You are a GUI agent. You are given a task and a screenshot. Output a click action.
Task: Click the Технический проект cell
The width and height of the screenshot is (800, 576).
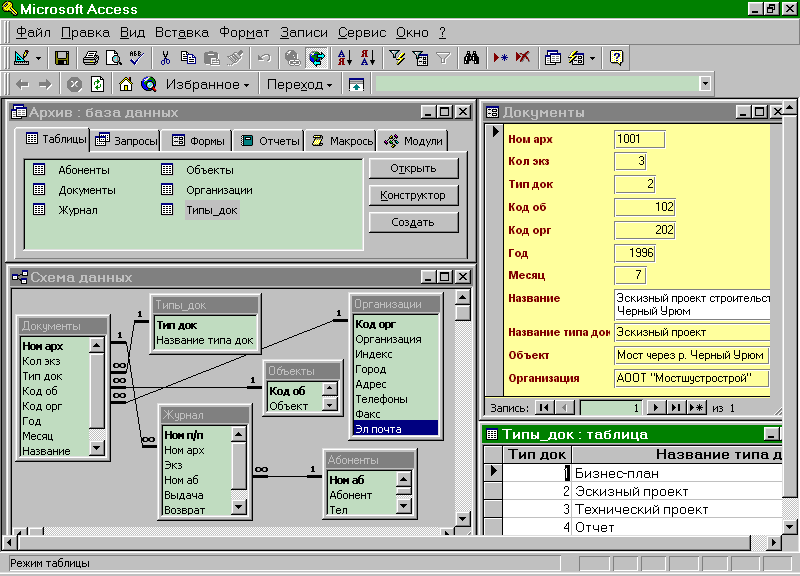point(678,509)
